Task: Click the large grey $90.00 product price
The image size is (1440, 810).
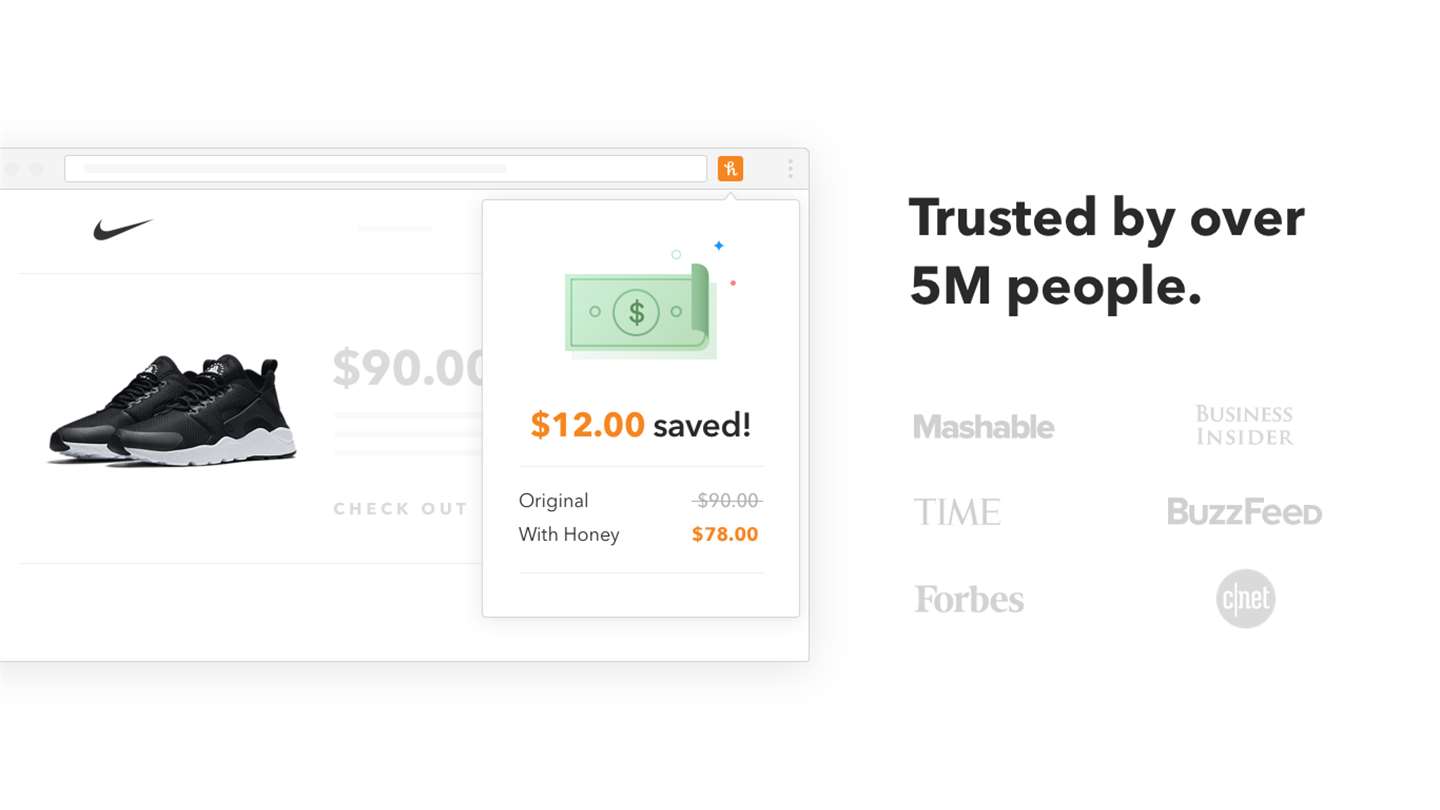Action: tap(408, 368)
